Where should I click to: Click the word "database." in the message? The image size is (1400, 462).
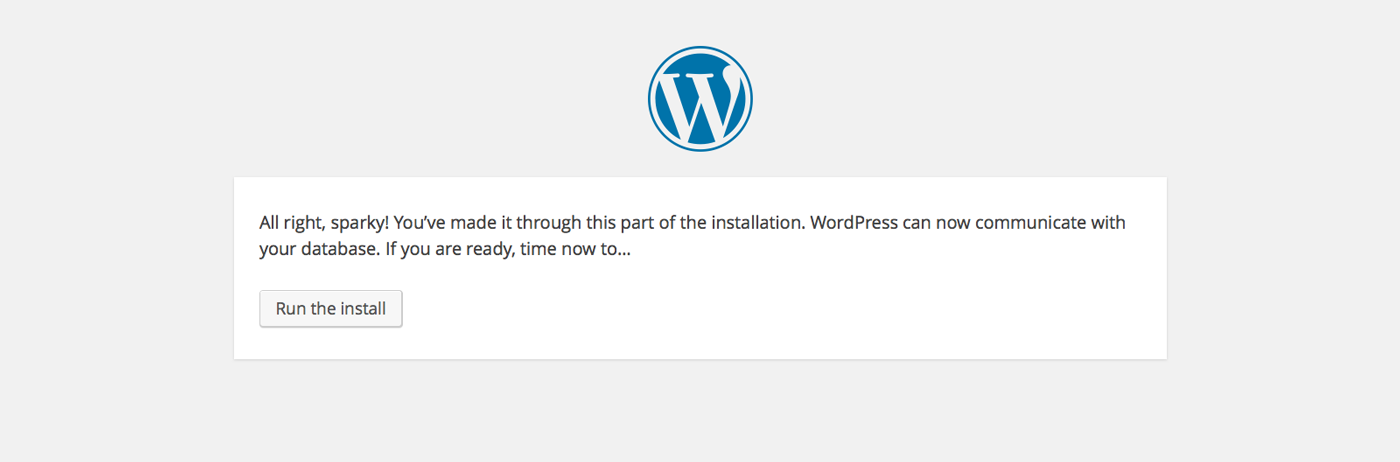[340, 249]
